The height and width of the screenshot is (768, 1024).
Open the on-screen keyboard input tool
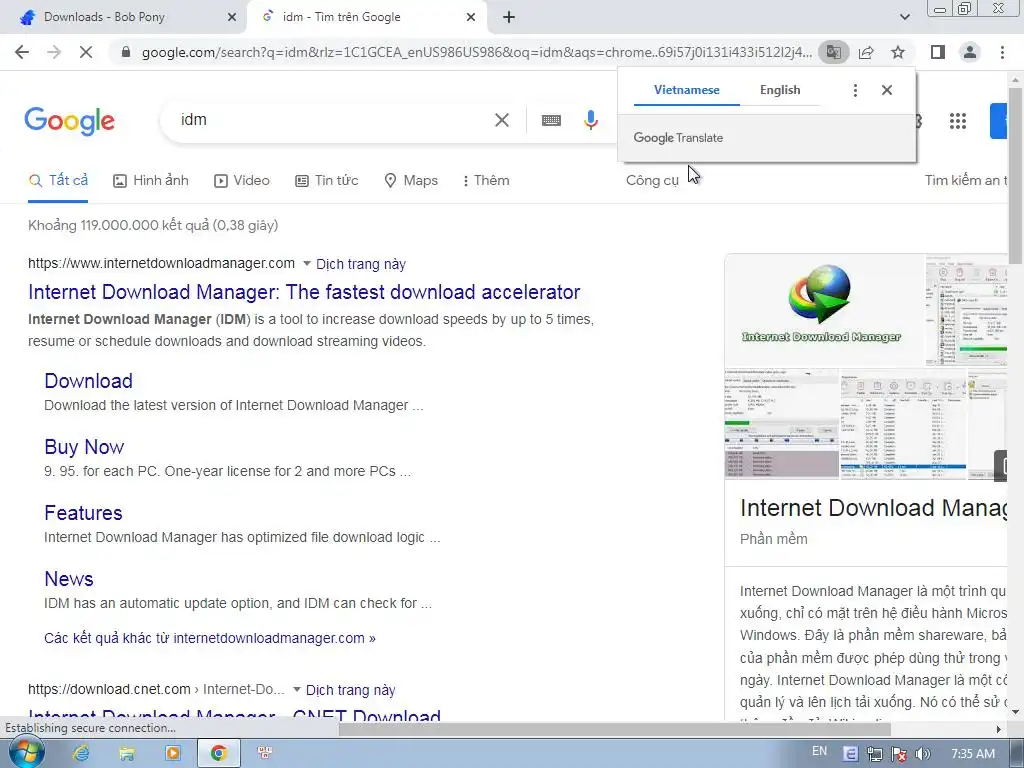[x=551, y=120]
